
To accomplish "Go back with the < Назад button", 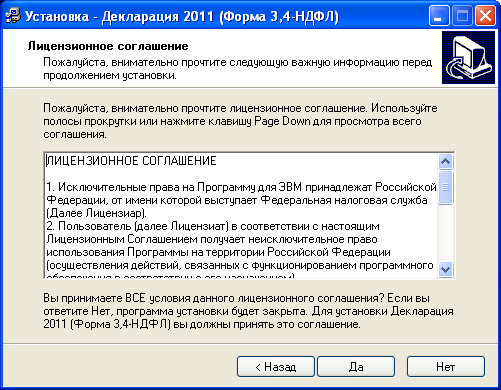I will [x=276, y=367].
